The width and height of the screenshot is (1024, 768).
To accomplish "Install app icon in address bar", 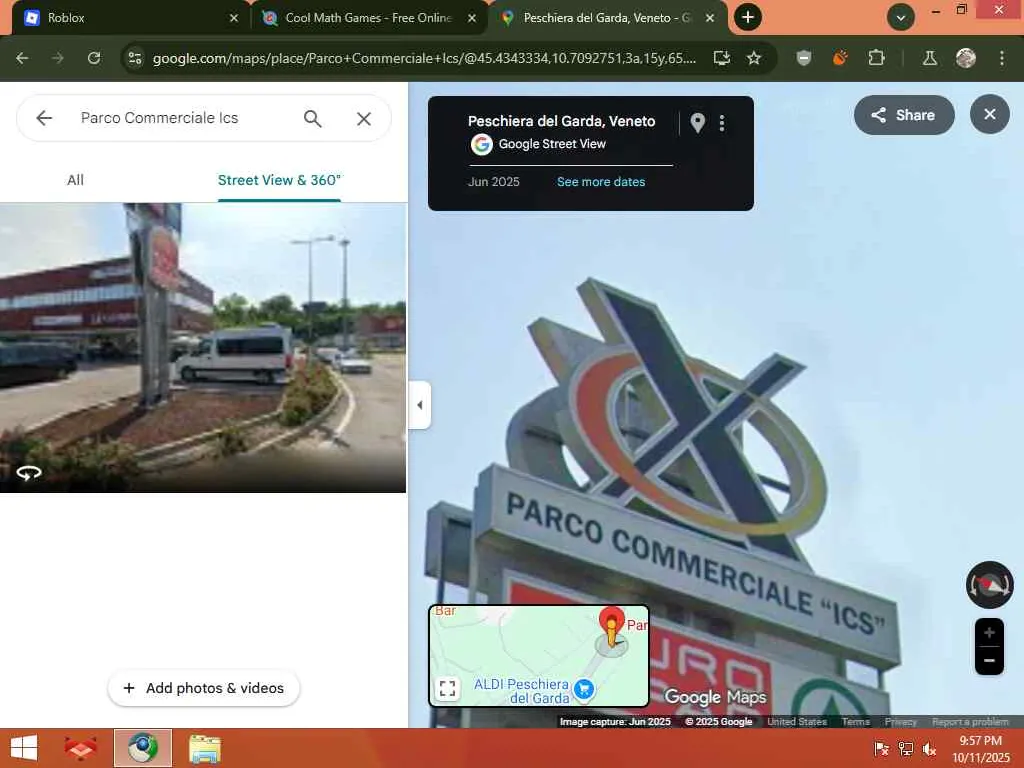I will click(722, 58).
